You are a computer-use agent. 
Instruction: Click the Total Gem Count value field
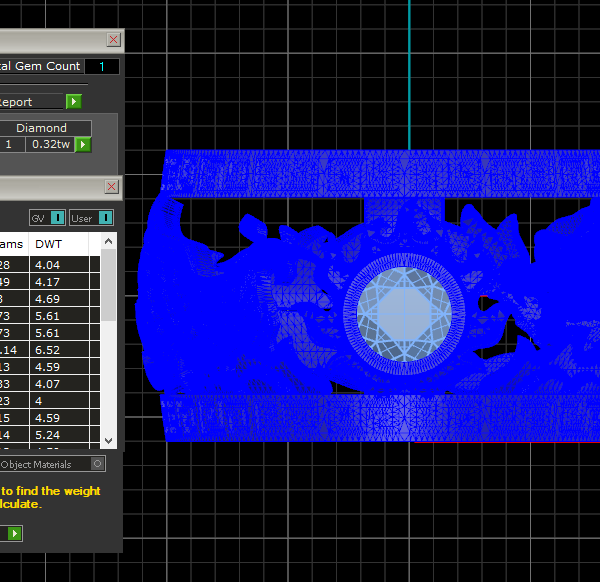(x=101, y=67)
